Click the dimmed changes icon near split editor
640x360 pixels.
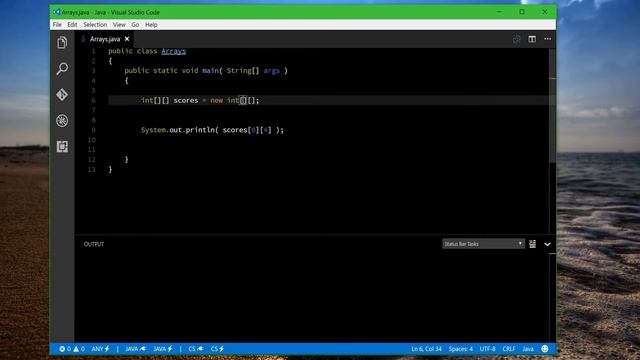(x=516, y=39)
